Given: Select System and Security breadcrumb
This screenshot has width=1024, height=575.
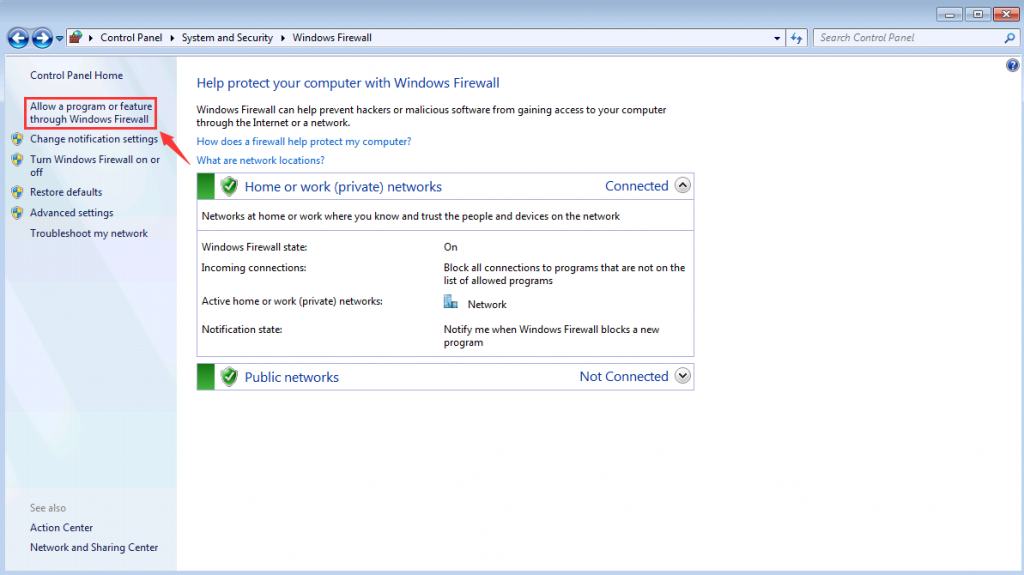Looking at the screenshot, I should (227, 38).
